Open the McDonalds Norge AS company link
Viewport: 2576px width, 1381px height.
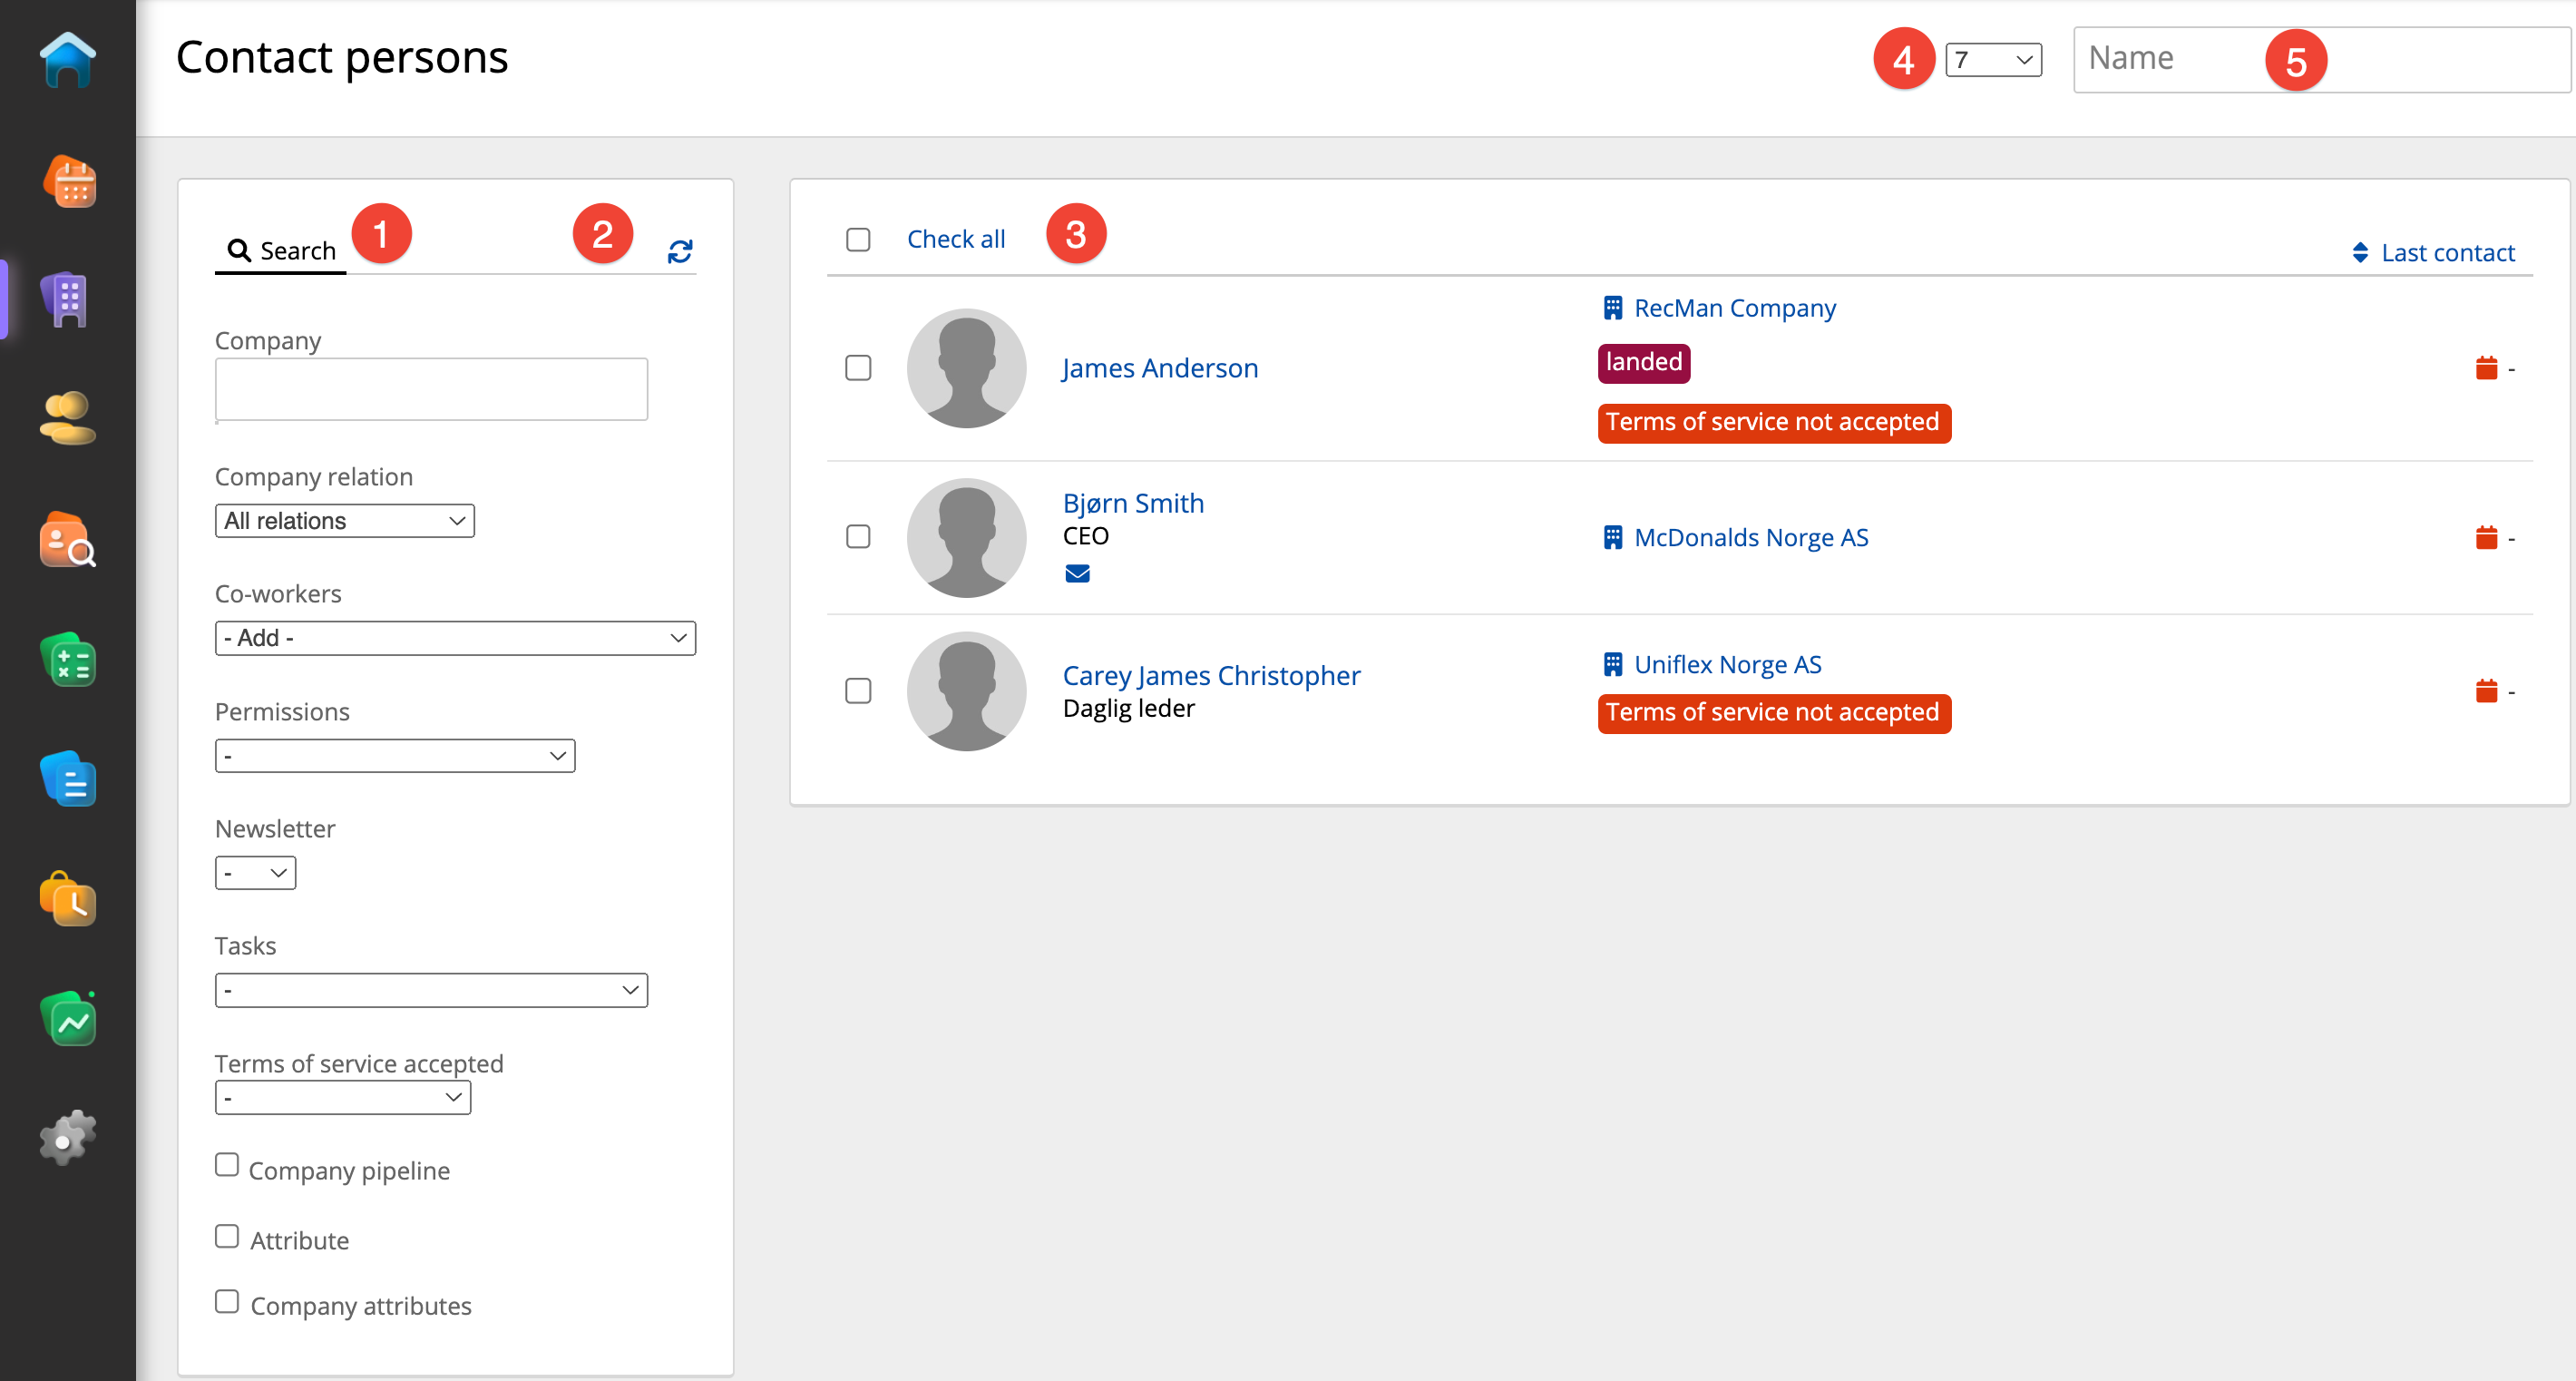[1750, 538]
